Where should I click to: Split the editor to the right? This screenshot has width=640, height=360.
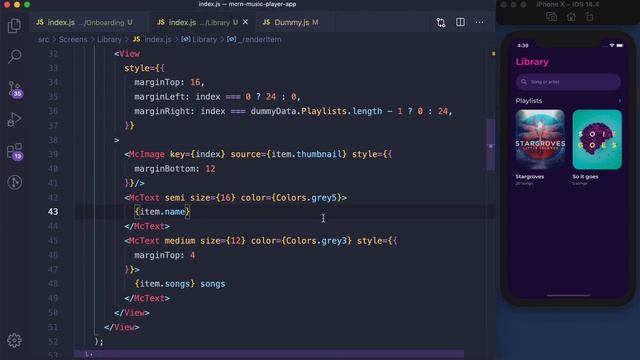pyautogui.click(x=460, y=22)
